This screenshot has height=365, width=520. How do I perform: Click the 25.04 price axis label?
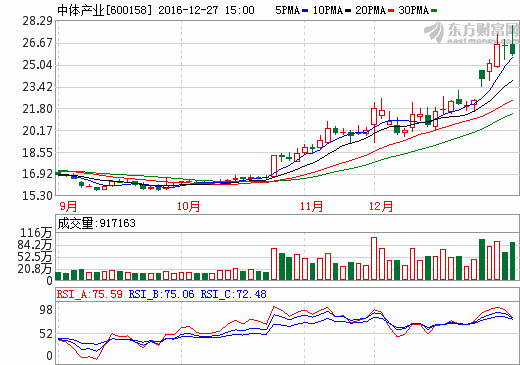(x=38, y=65)
